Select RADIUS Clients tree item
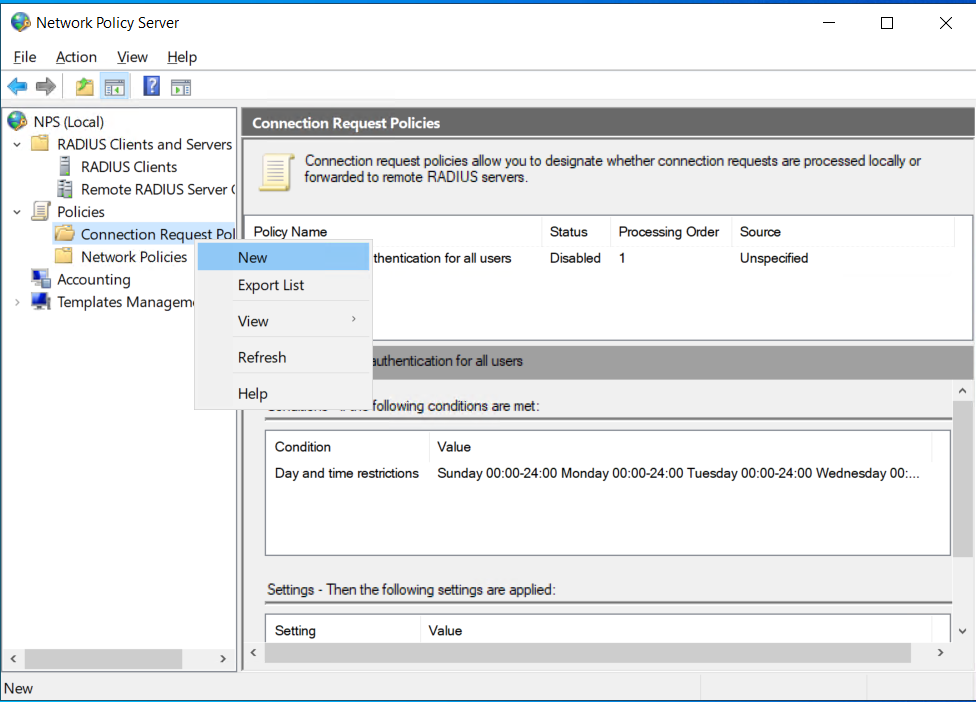 tap(129, 167)
